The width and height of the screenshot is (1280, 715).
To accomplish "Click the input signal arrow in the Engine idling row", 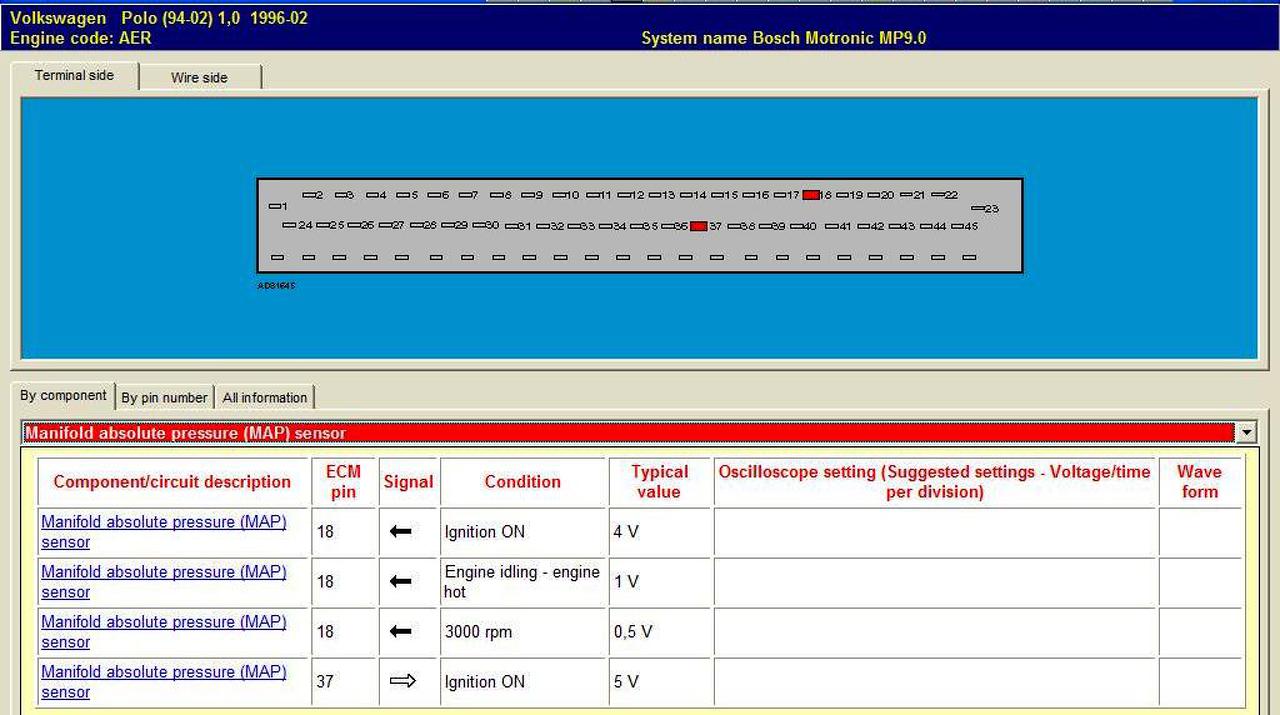I will point(401,582).
